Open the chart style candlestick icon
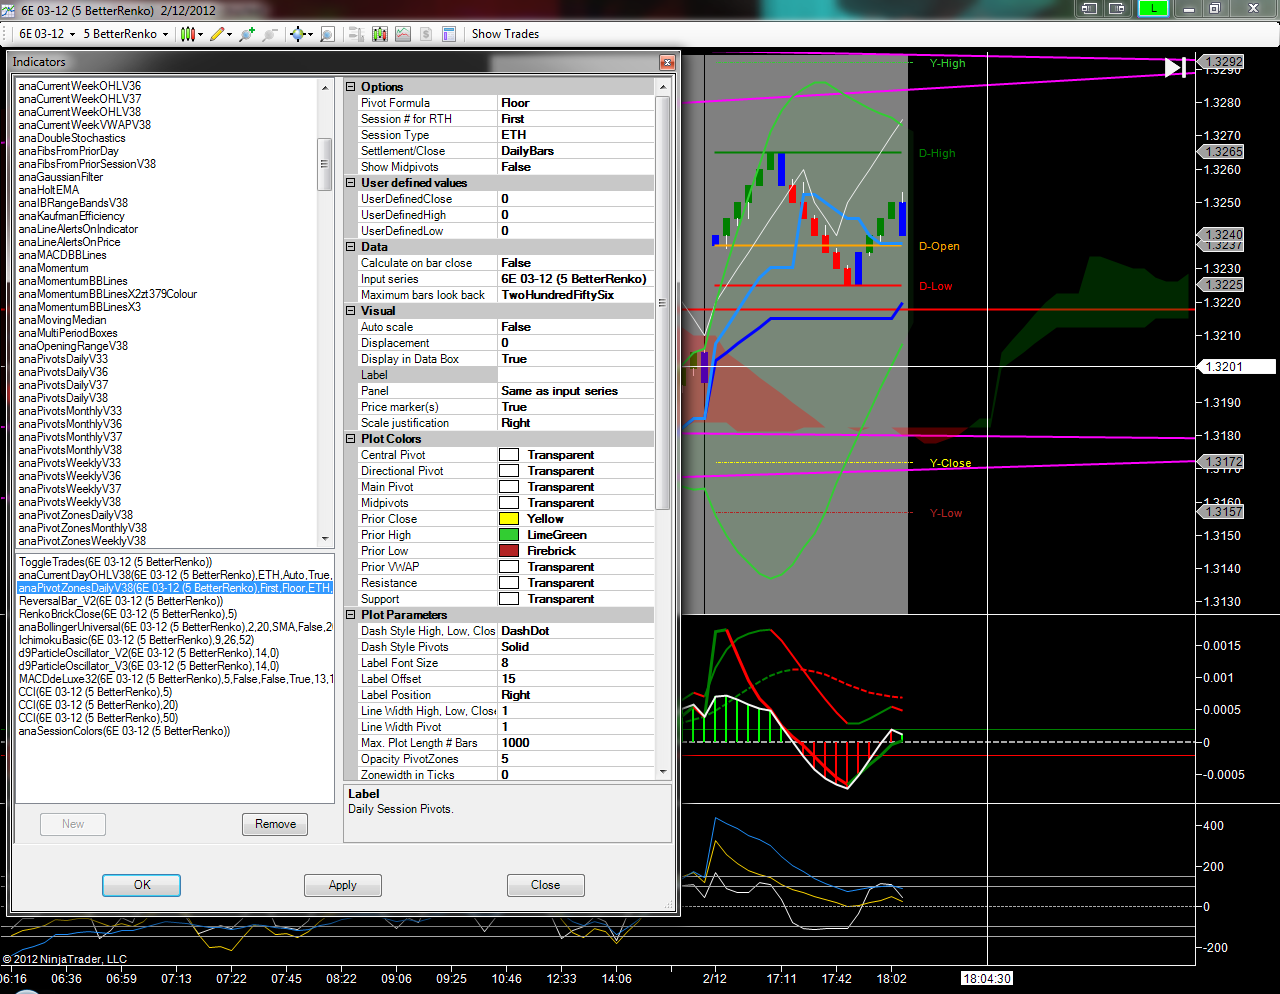Image resolution: width=1280 pixels, height=994 pixels. (x=187, y=34)
